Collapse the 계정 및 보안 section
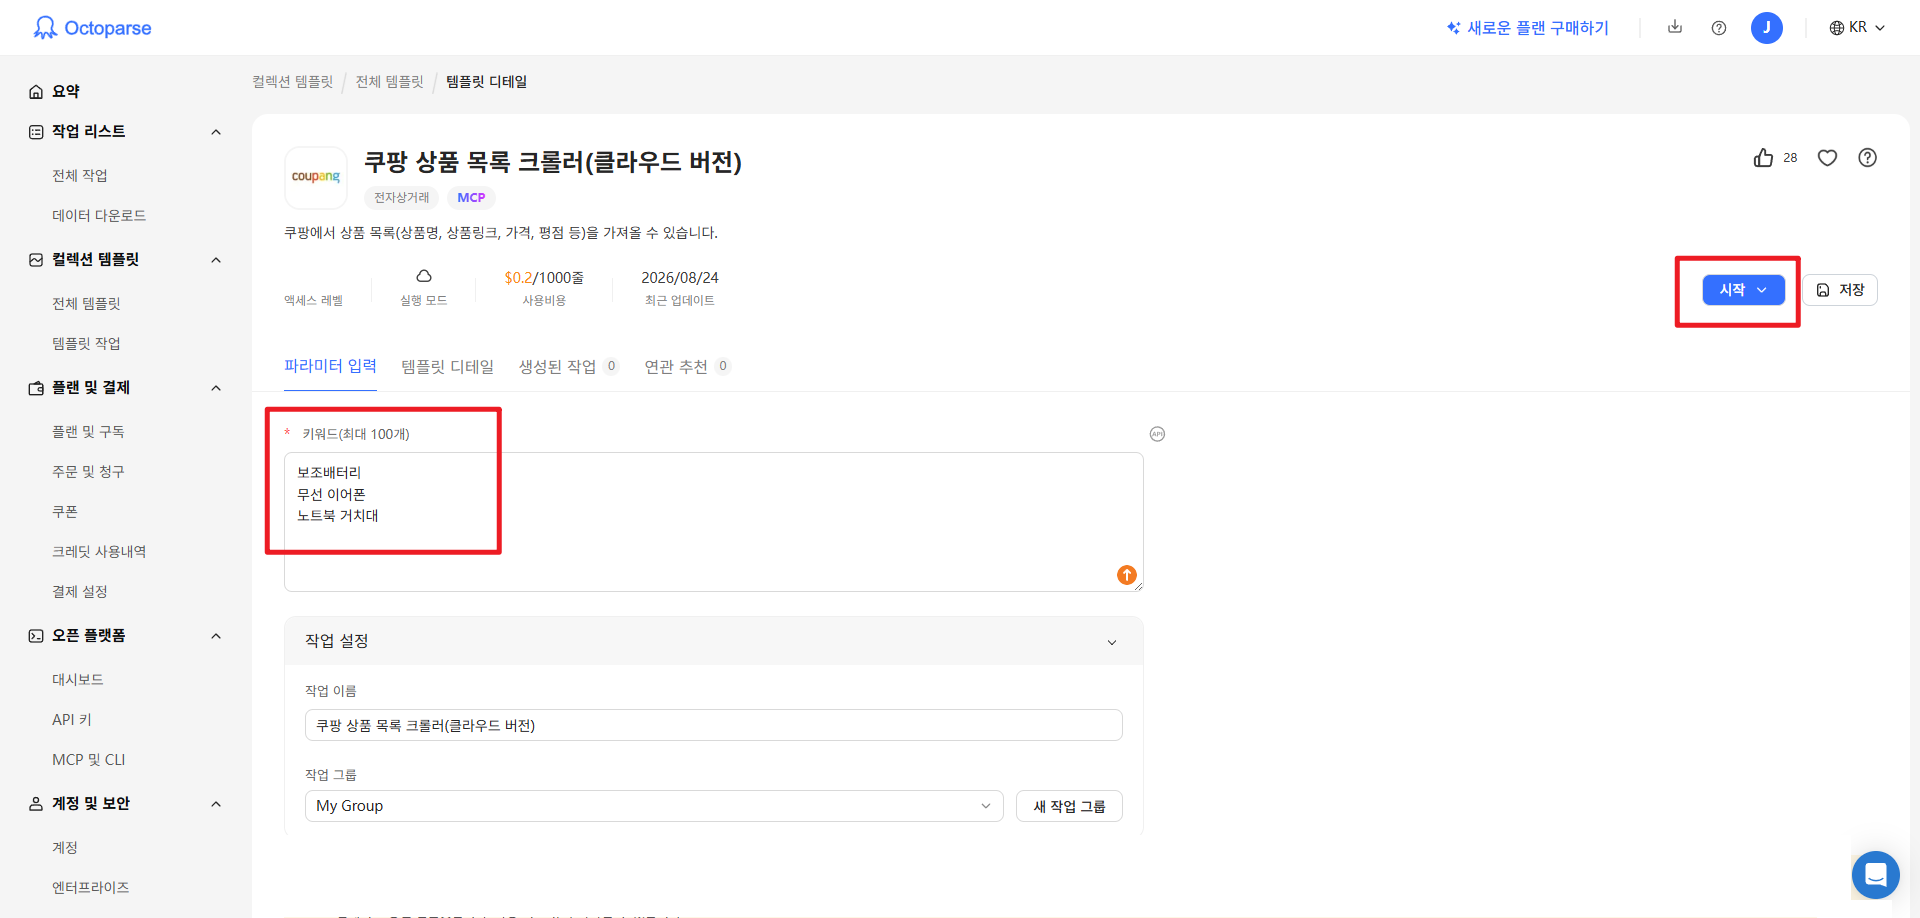Image resolution: width=1920 pixels, height=918 pixels. pos(216,804)
